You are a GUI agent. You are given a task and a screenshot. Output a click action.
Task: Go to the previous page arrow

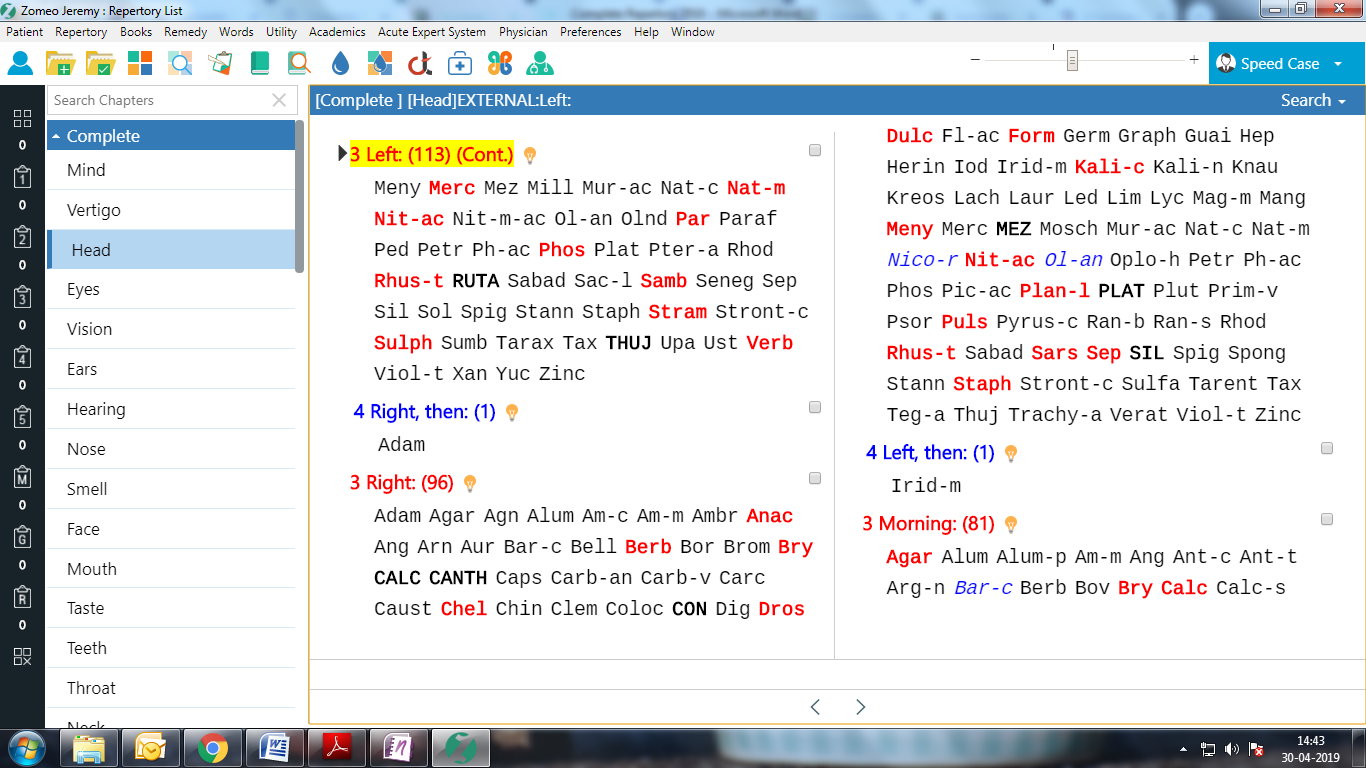click(x=815, y=707)
